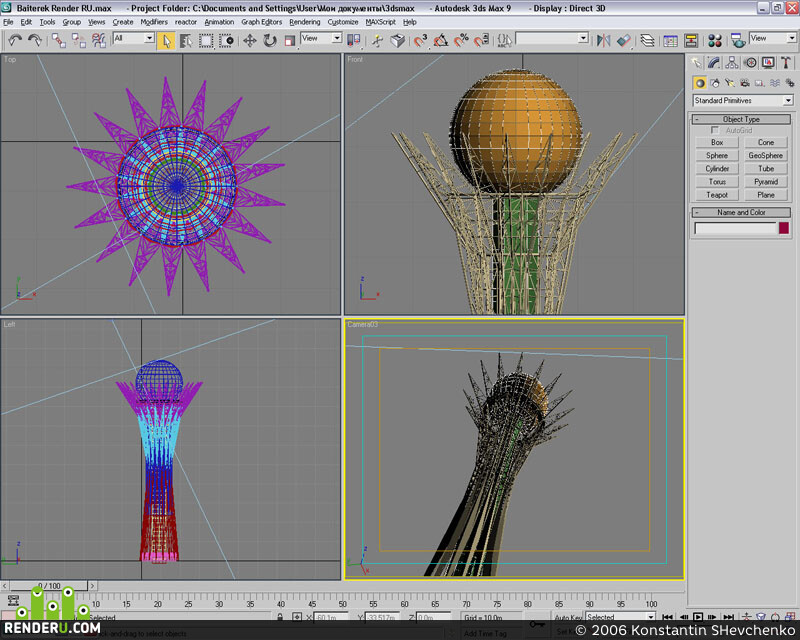Open the Material Editor icon

(x=715, y=41)
